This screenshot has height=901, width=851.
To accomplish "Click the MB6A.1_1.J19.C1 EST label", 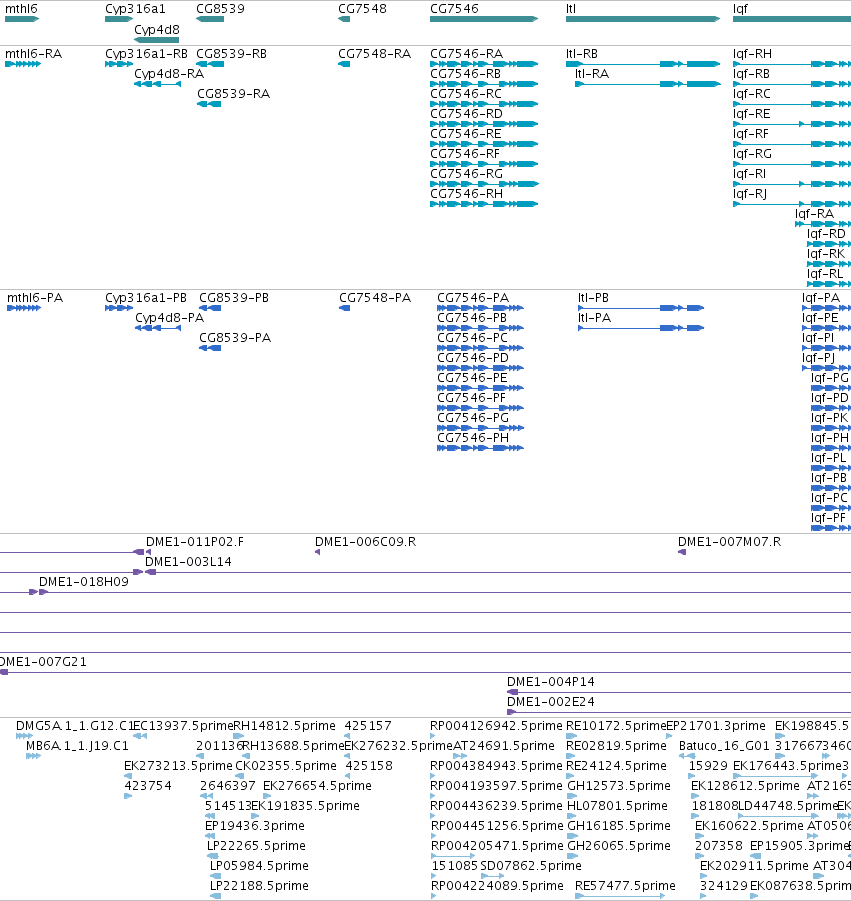I will [x=77, y=746].
